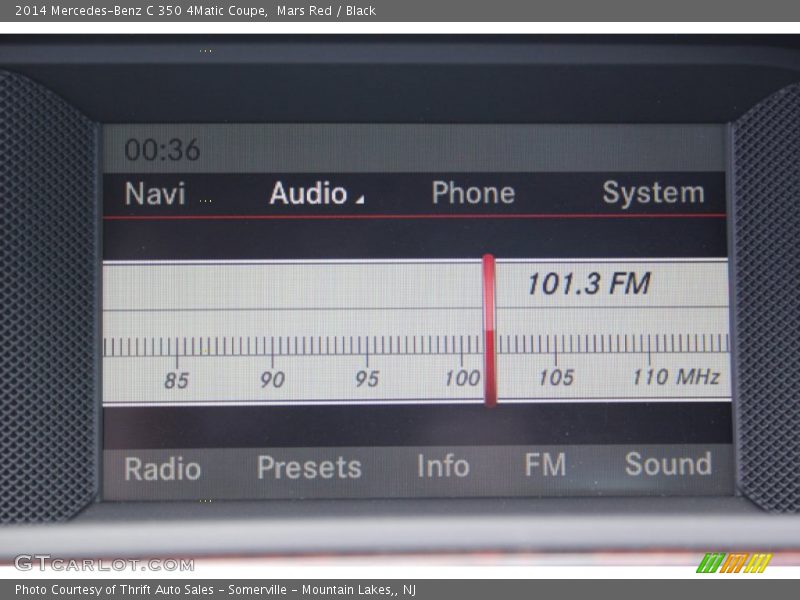
Task: Expand the Audio dropdown triangle
Action: 360,199
